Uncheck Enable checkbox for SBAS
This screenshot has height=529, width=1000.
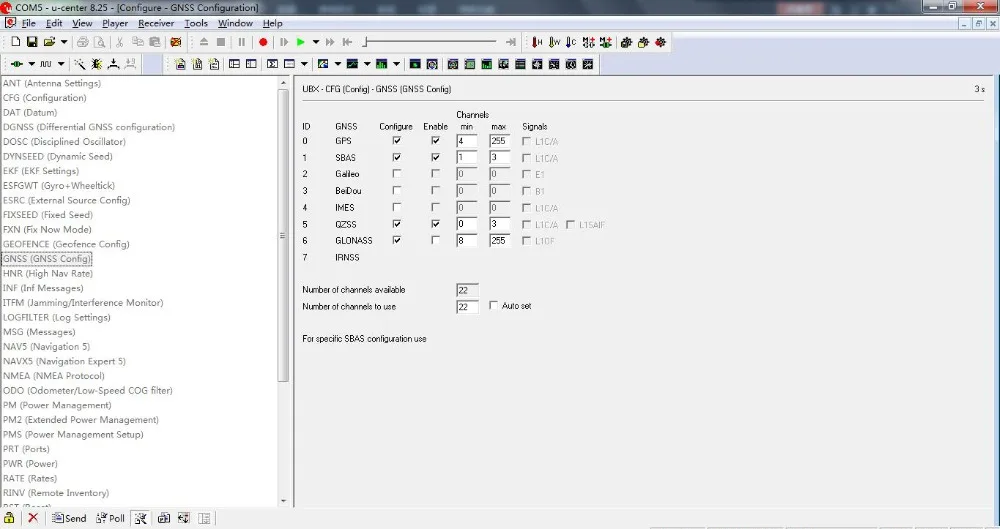(x=435, y=157)
